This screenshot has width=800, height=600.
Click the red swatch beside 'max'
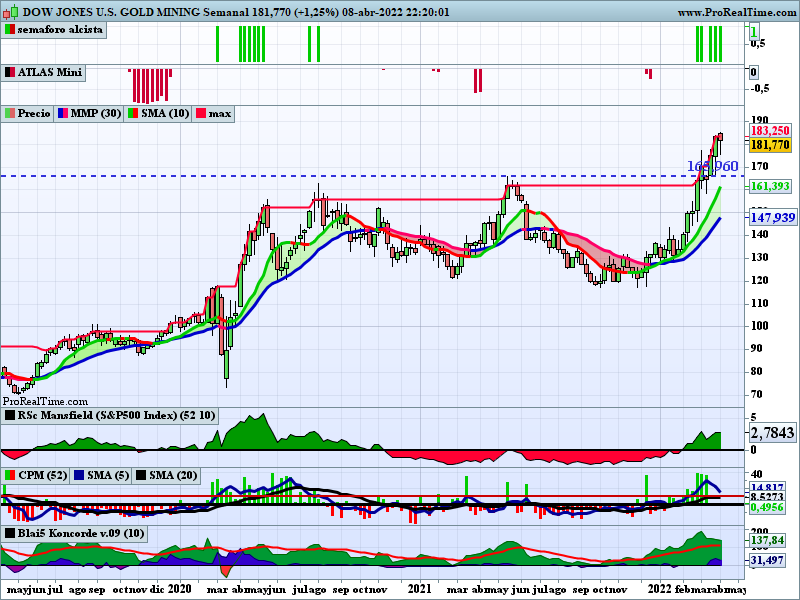pos(201,113)
